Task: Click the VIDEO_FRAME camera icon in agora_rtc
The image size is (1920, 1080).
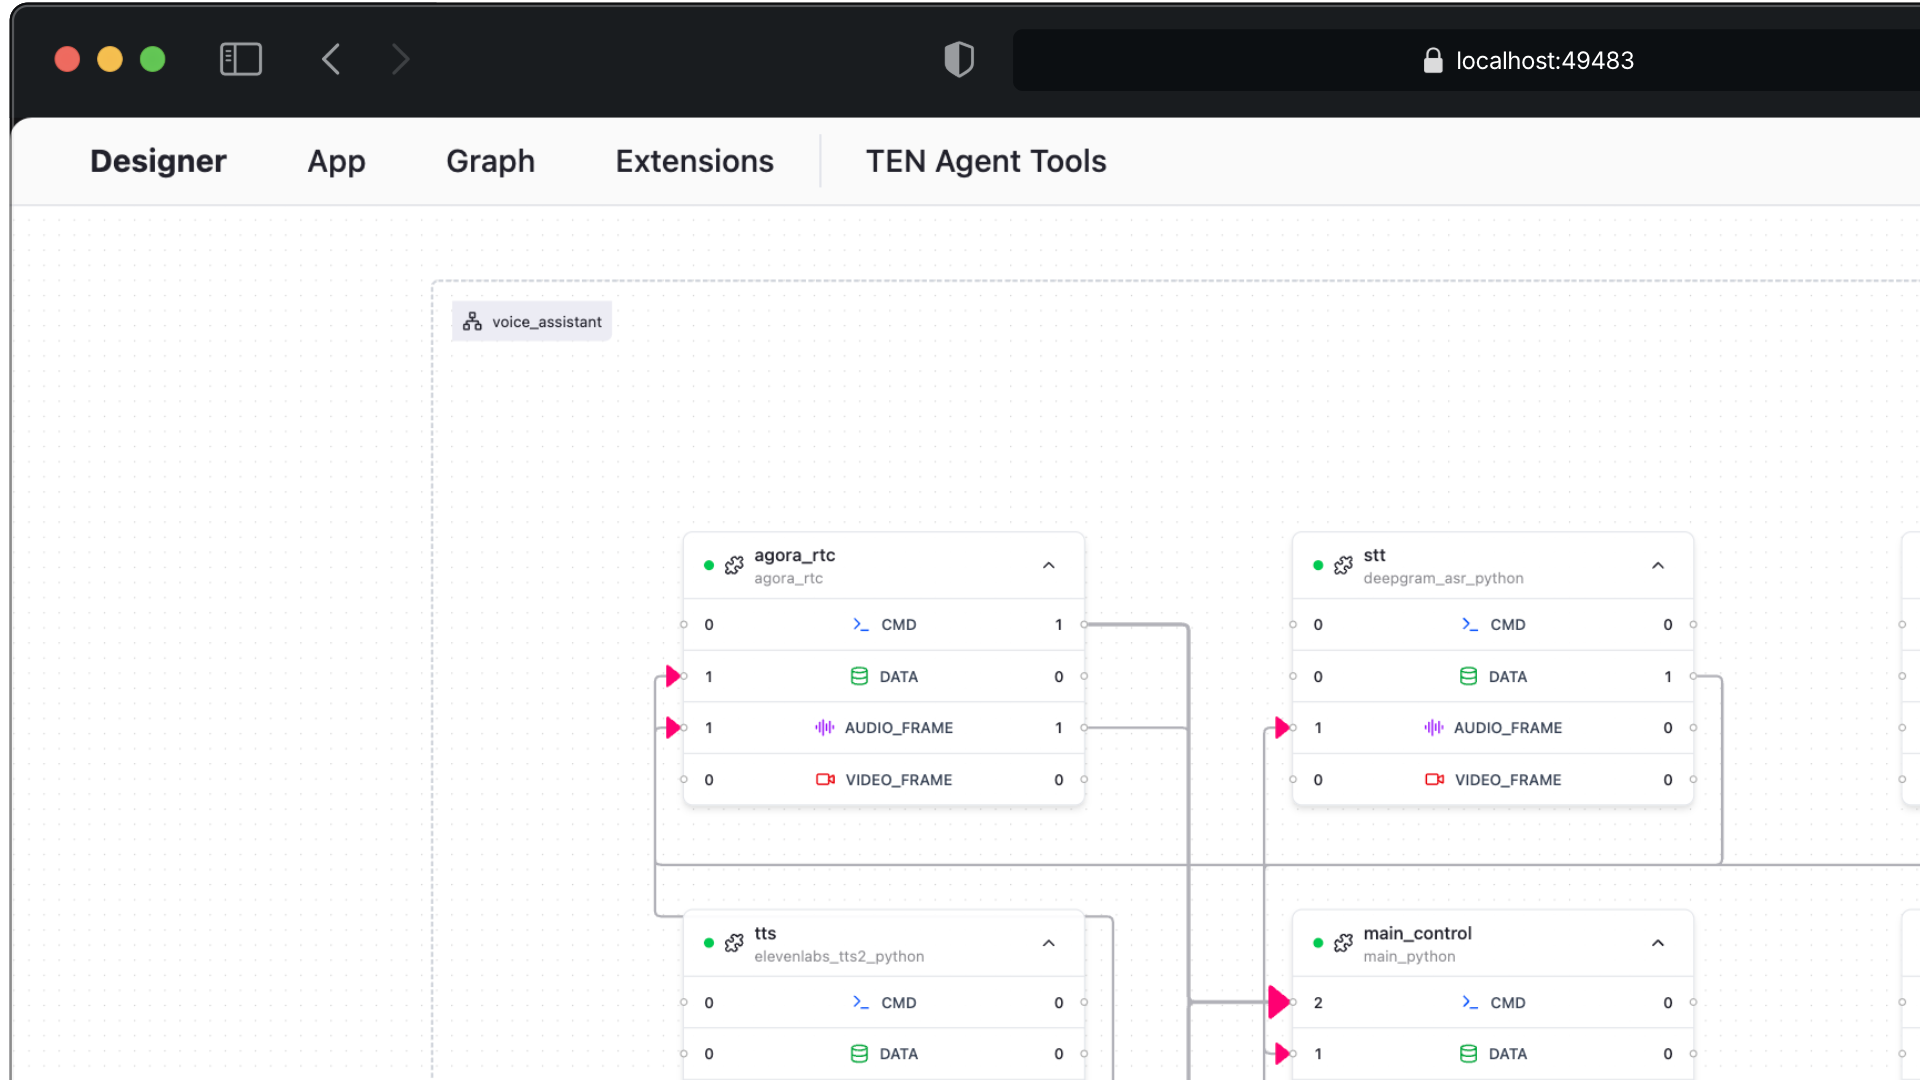Action: (825, 780)
